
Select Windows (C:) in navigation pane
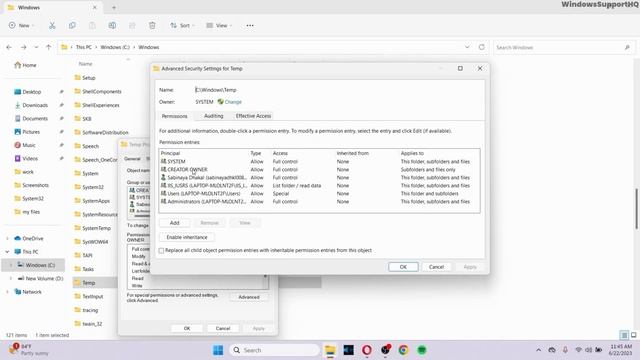click(33, 265)
